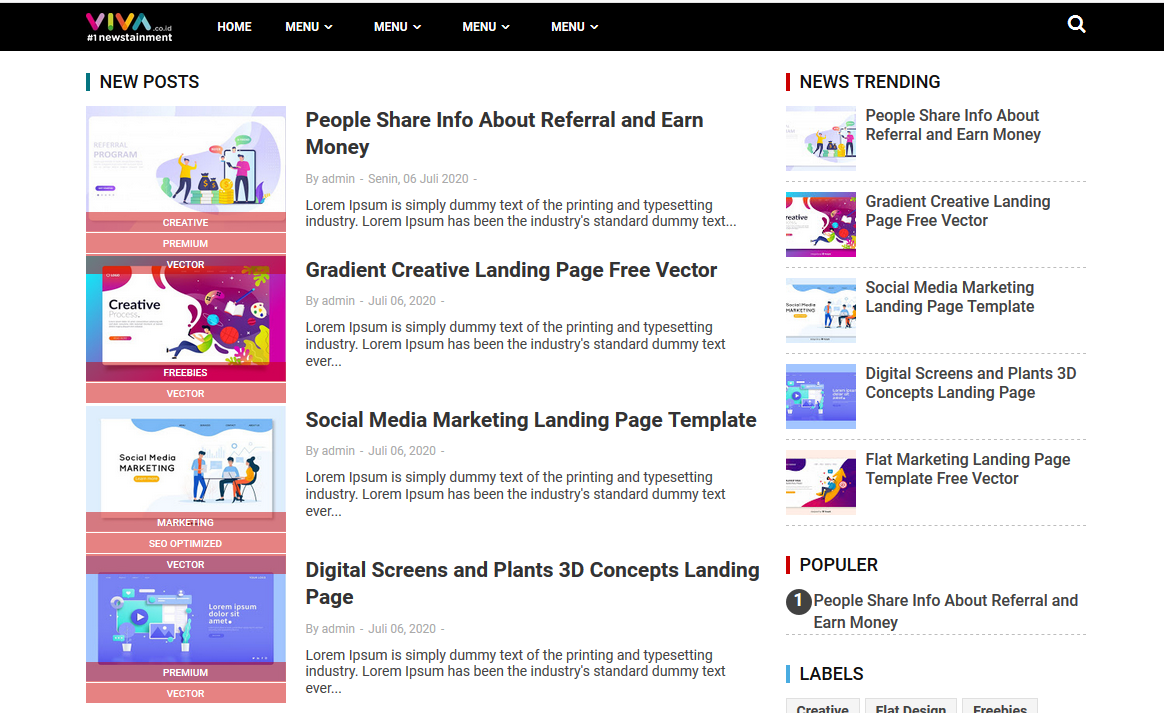
Task: Click trending thumbnail for Gradient Creative Landing
Action: click(820, 224)
